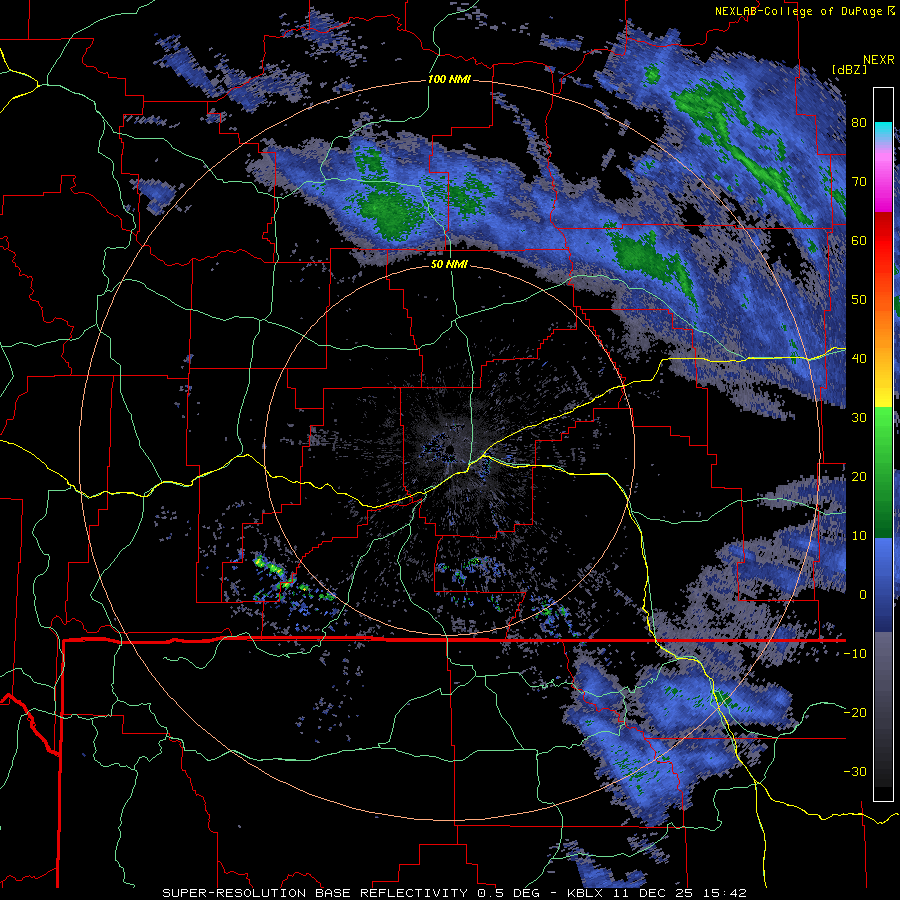Click the 80 value on the dBZ scale
The image size is (900, 900).
tap(859, 123)
